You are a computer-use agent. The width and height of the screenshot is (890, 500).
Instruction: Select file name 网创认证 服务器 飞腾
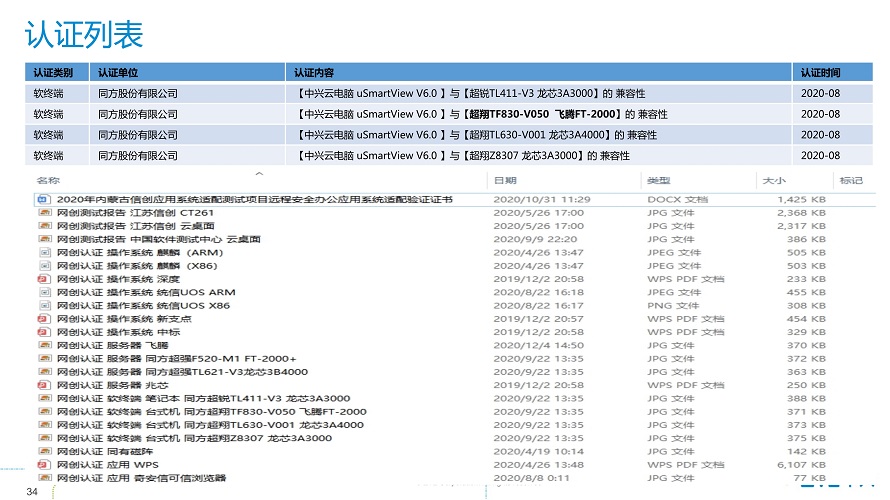112,345
